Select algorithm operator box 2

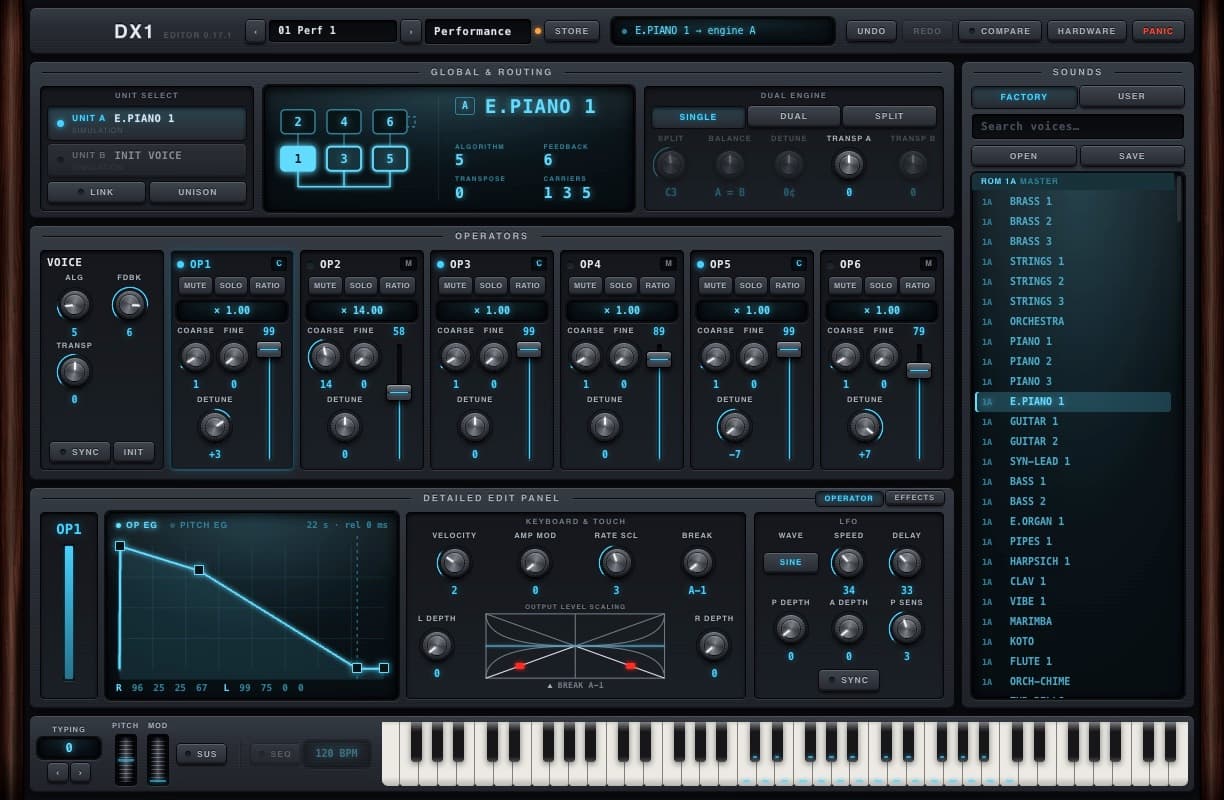coord(297,122)
